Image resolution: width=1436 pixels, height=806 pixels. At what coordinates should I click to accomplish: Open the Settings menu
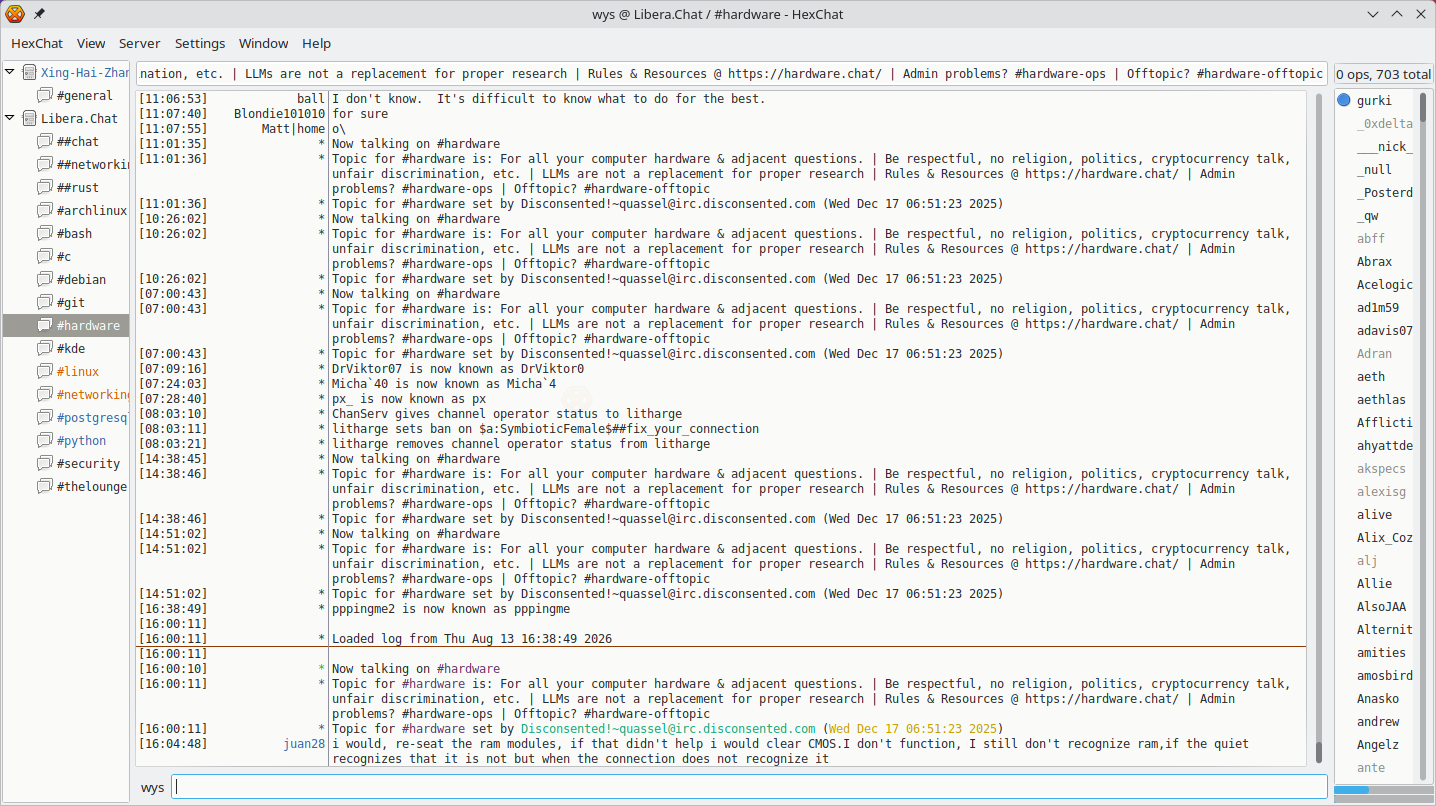(x=200, y=43)
